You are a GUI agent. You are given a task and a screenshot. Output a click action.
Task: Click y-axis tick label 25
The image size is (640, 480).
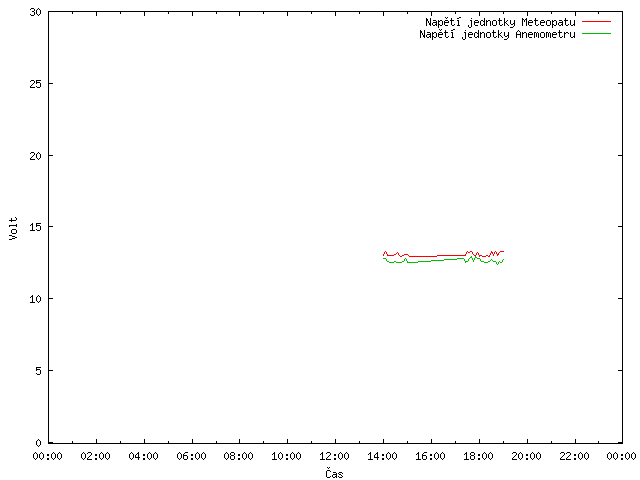(x=36, y=84)
